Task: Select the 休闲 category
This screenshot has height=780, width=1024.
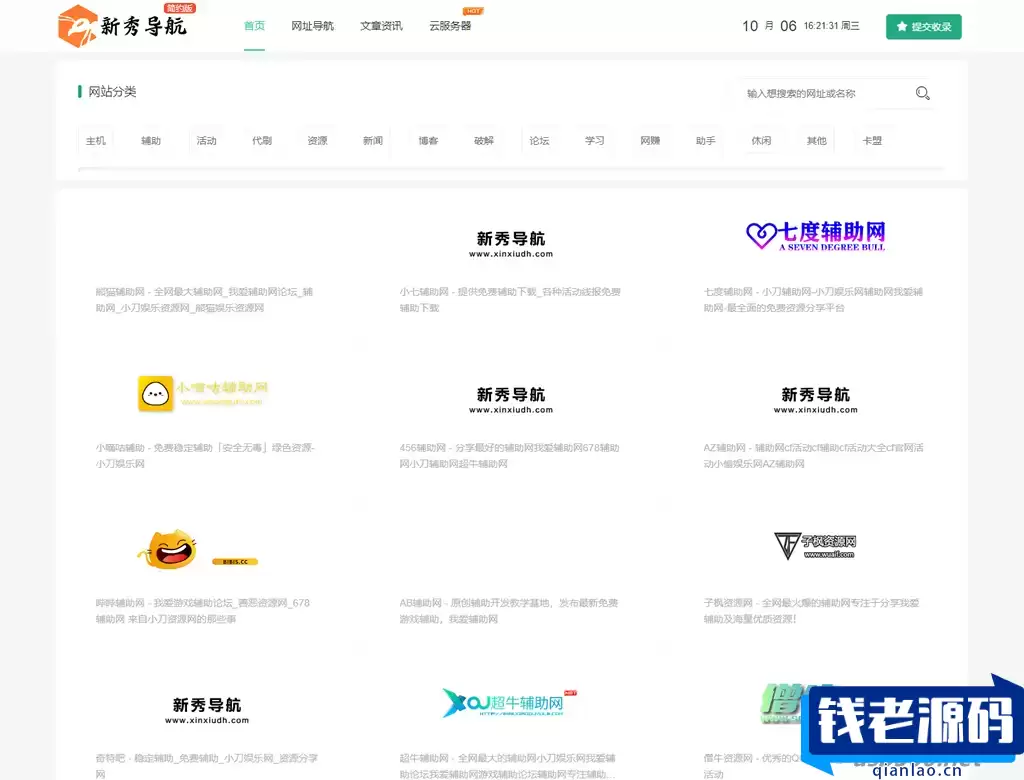Action: pos(761,140)
